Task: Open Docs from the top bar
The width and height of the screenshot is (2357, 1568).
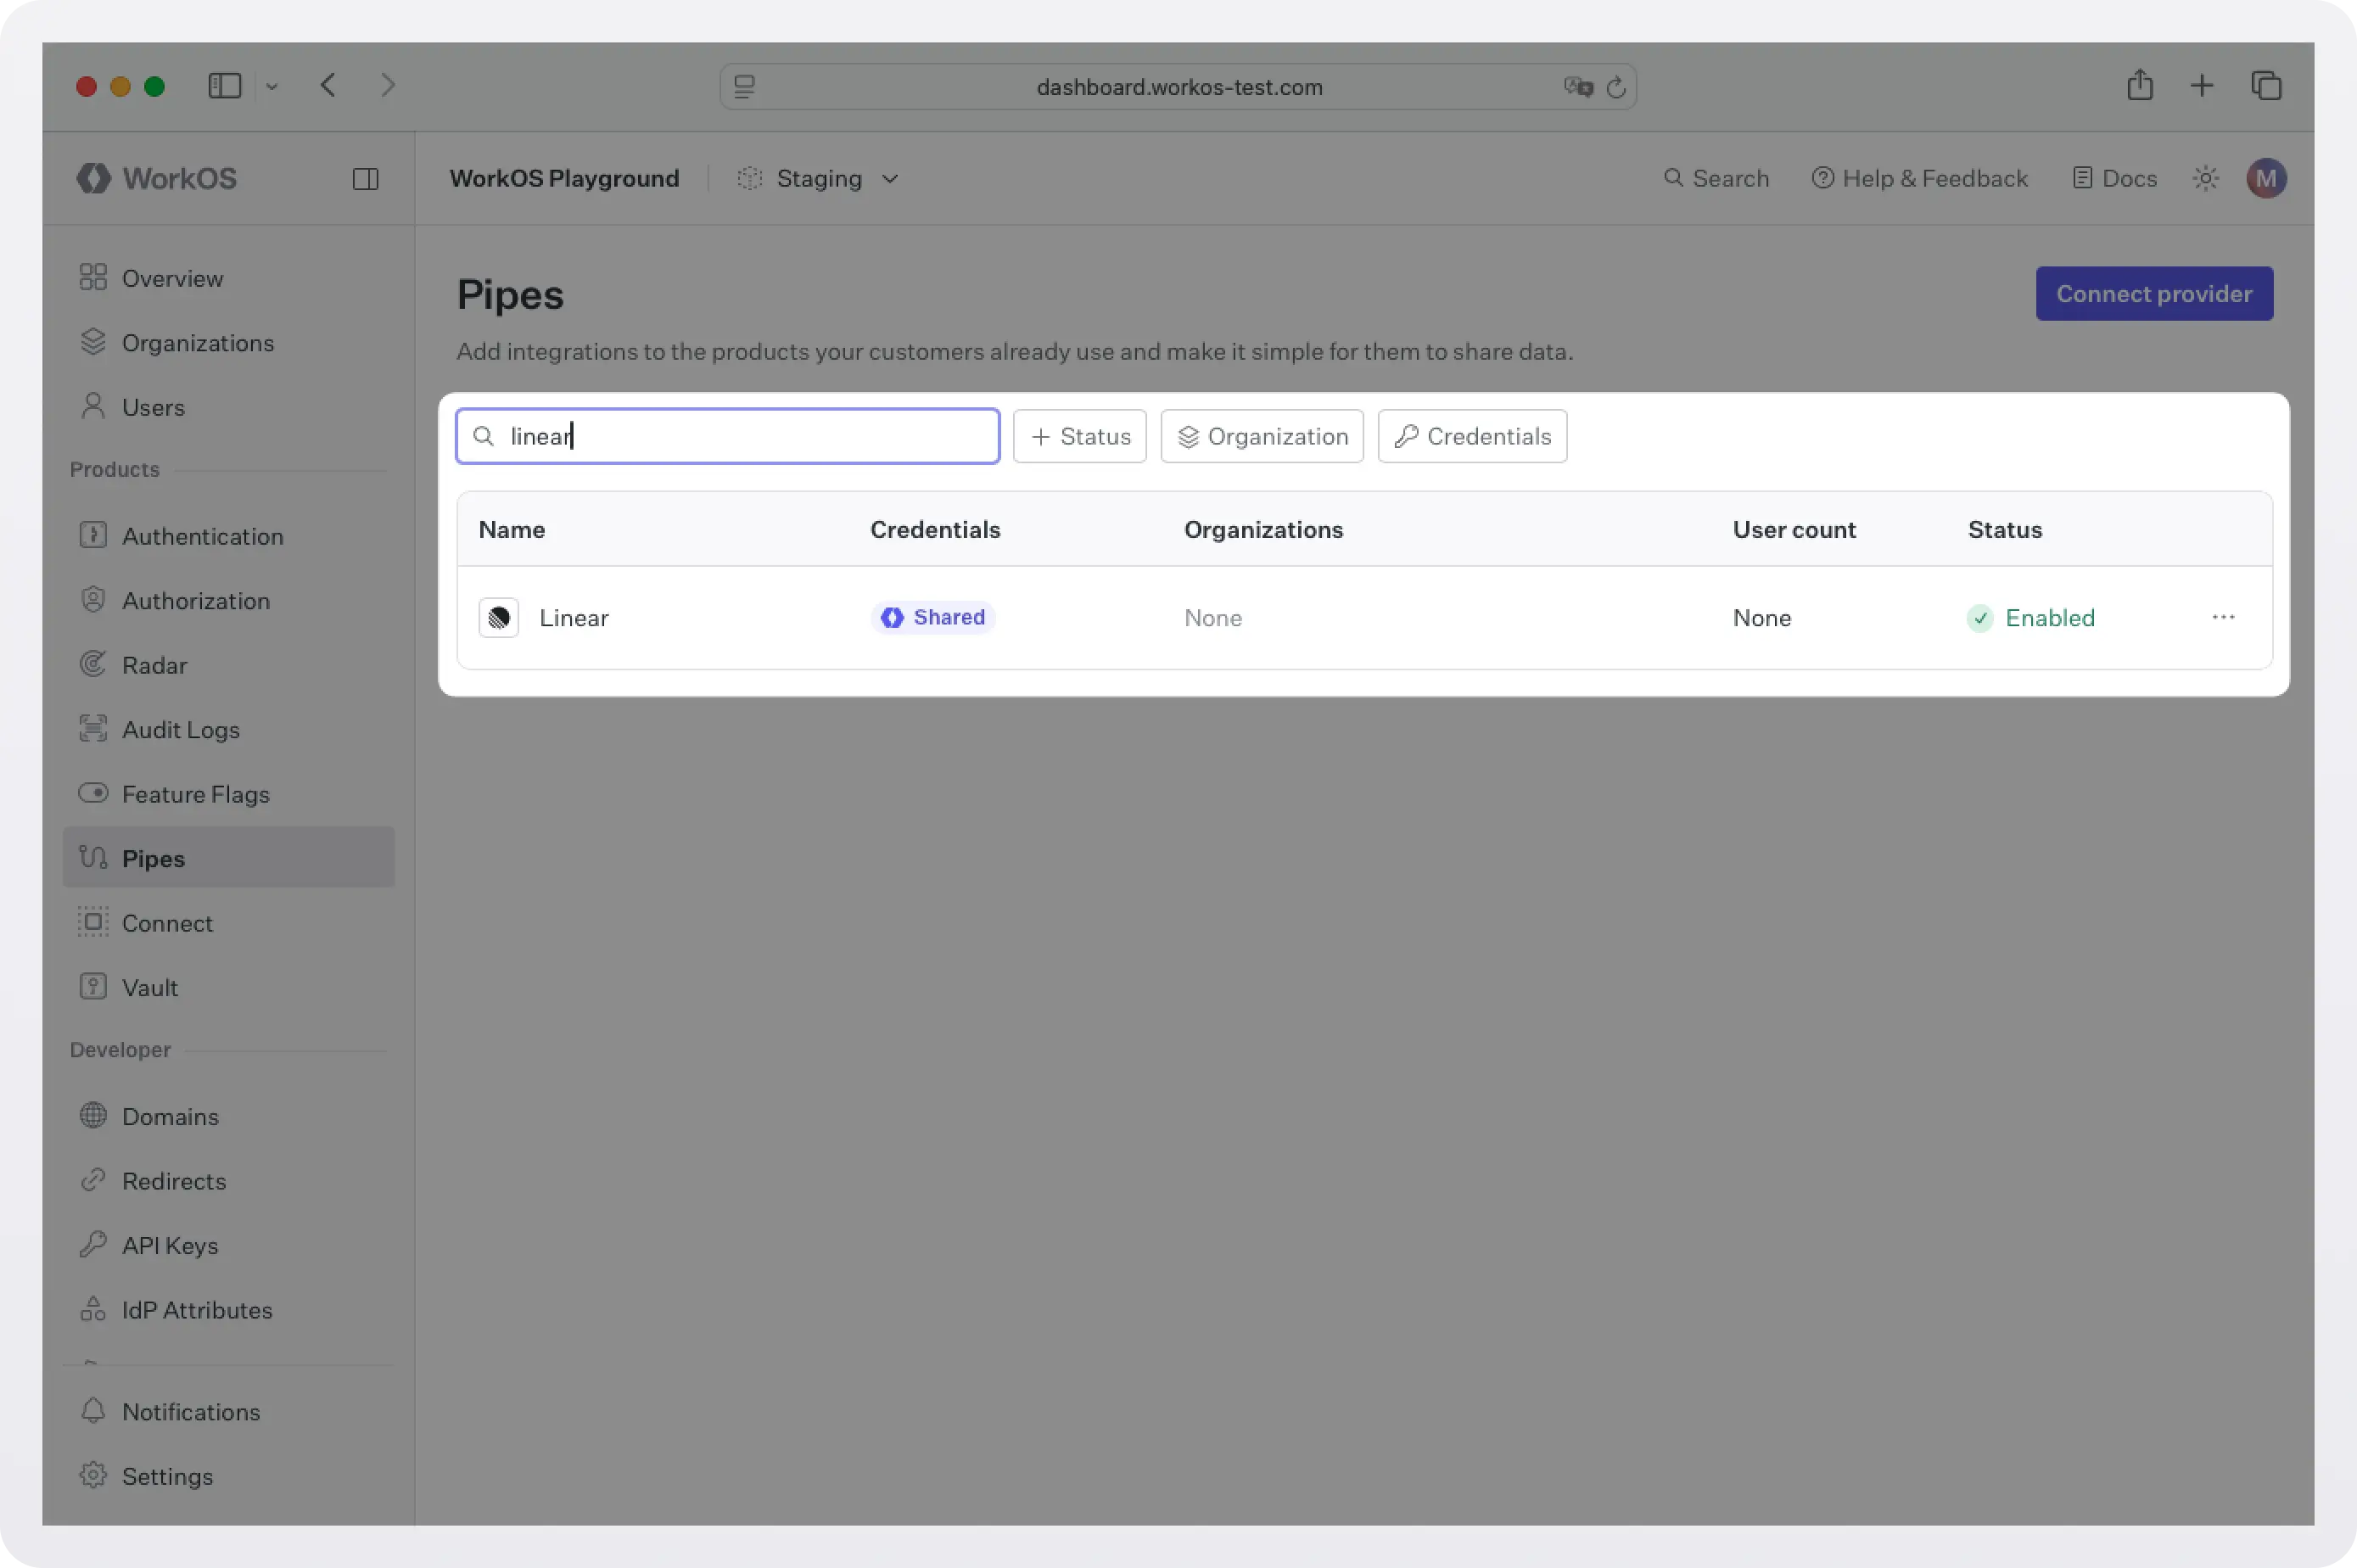Action: [x=2114, y=178]
